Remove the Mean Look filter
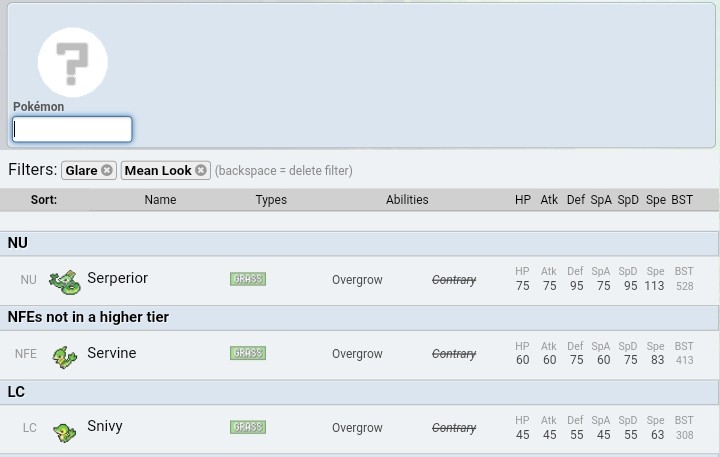Image resolution: width=720 pixels, height=457 pixels. point(201,170)
